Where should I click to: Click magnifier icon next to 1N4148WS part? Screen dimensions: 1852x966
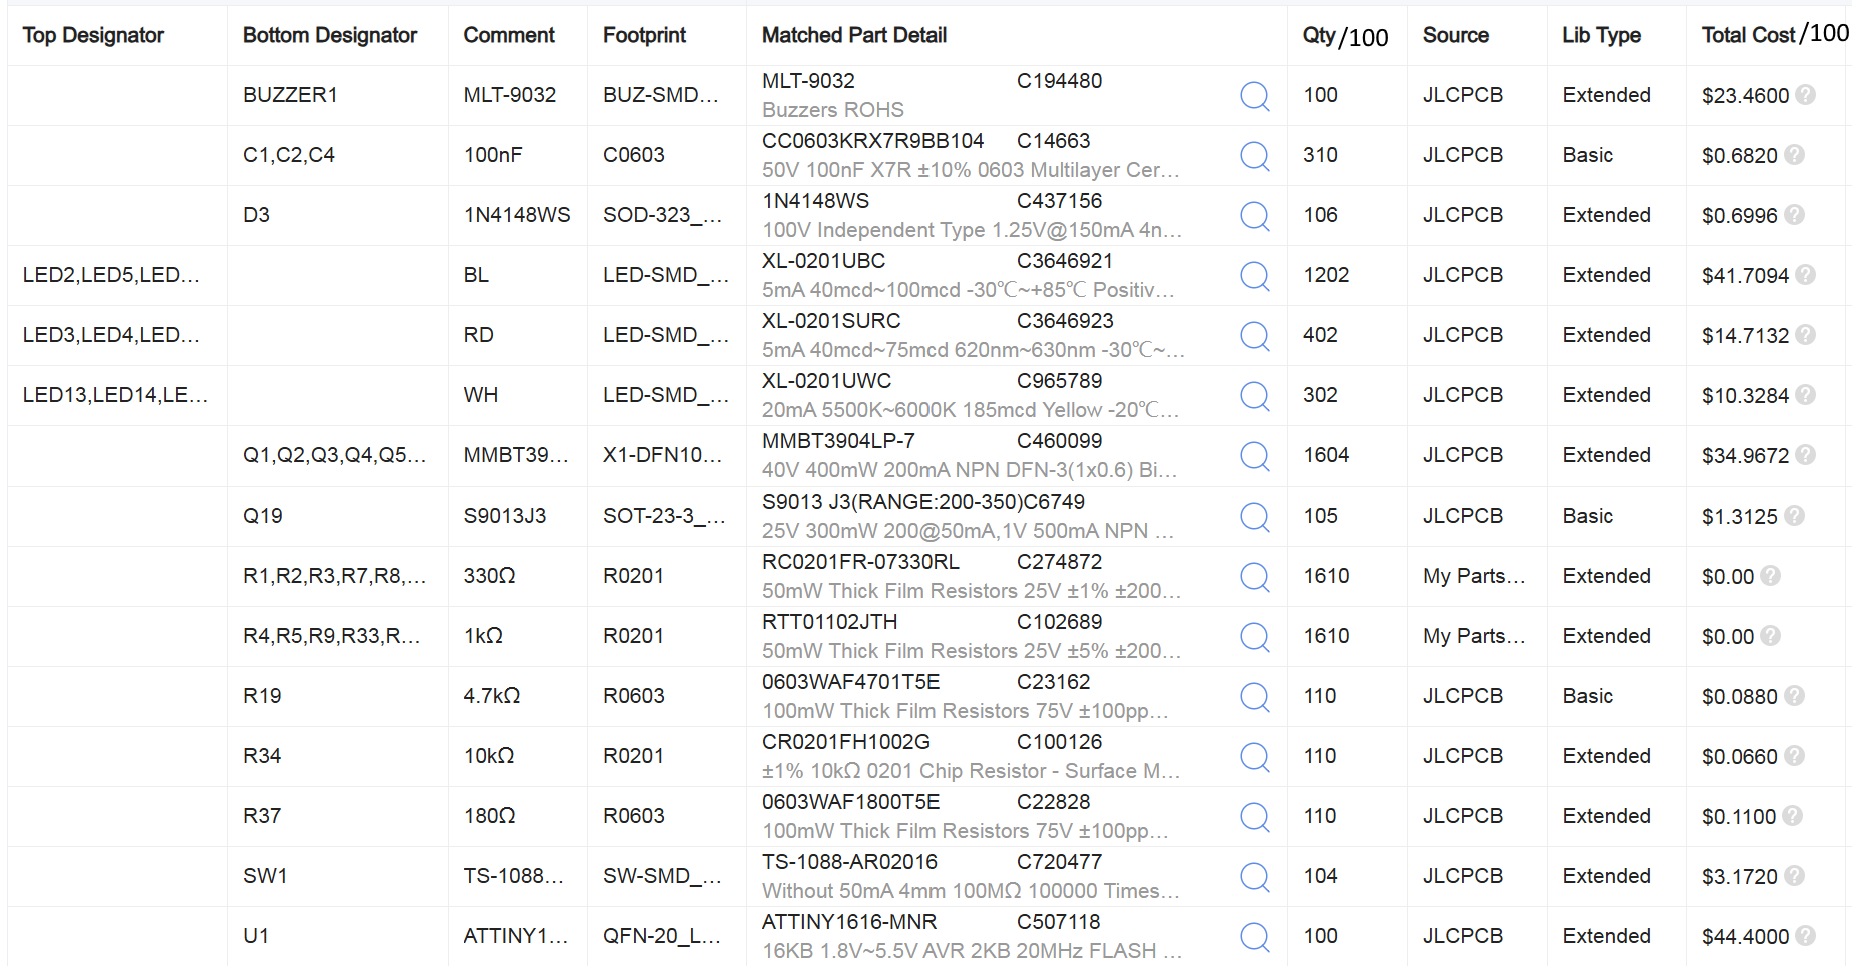(1254, 216)
